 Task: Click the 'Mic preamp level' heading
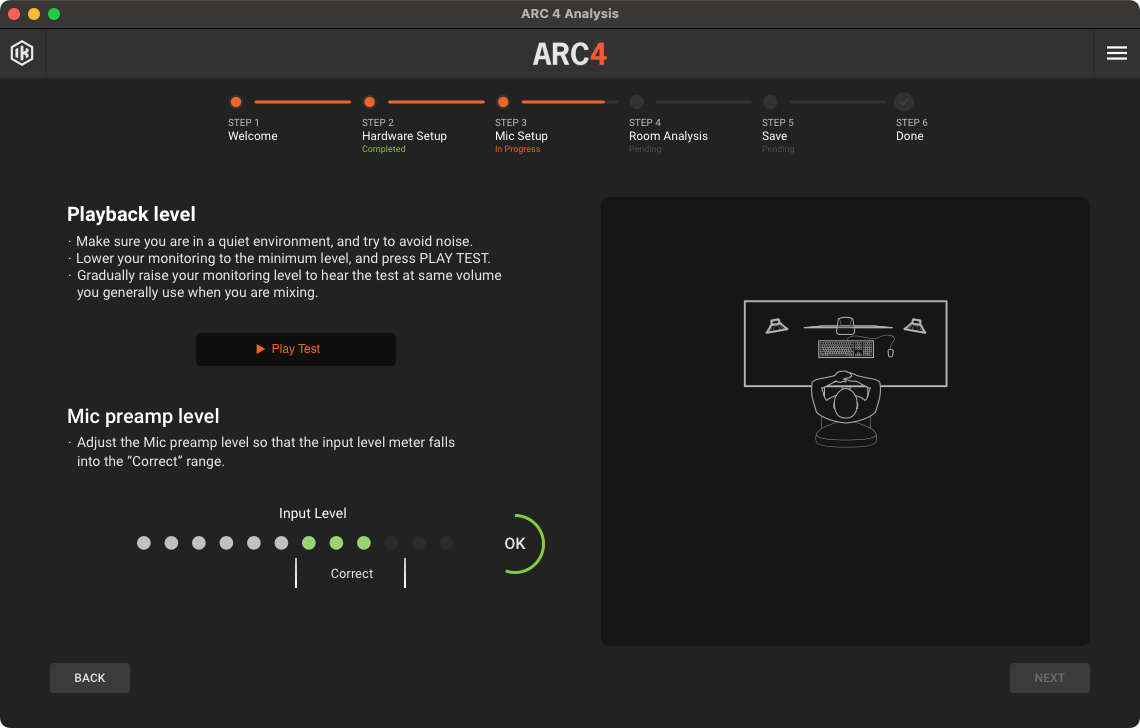pyautogui.click(x=143, y=416)
